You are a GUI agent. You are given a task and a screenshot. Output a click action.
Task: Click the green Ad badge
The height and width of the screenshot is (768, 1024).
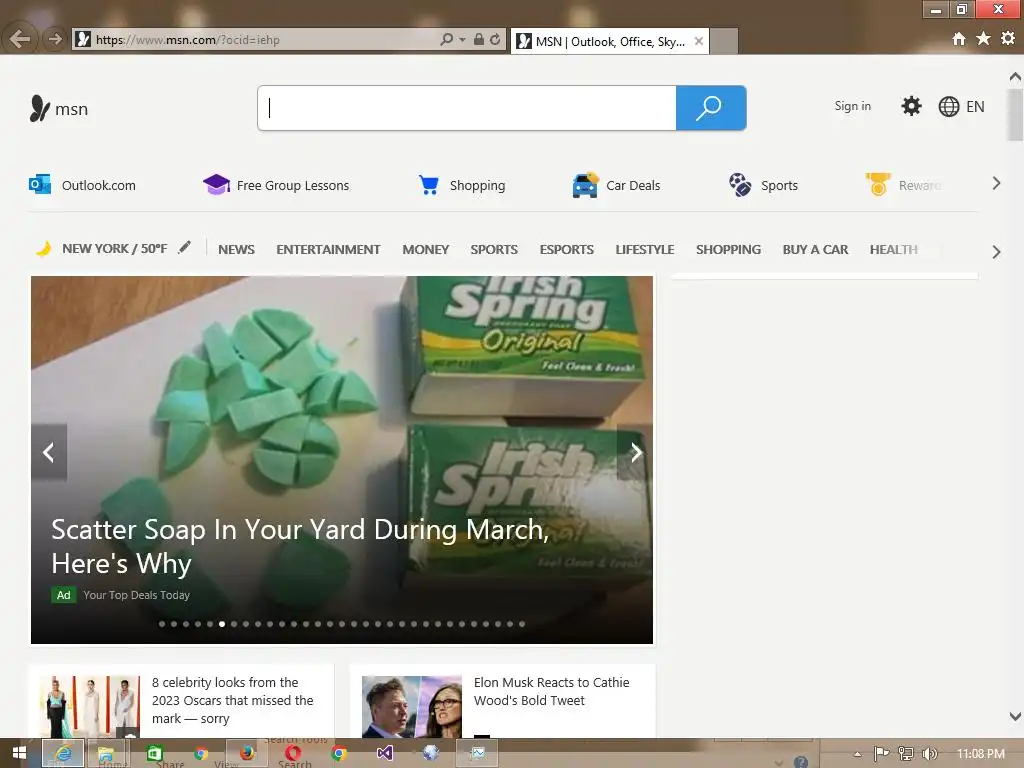[63, 595]
